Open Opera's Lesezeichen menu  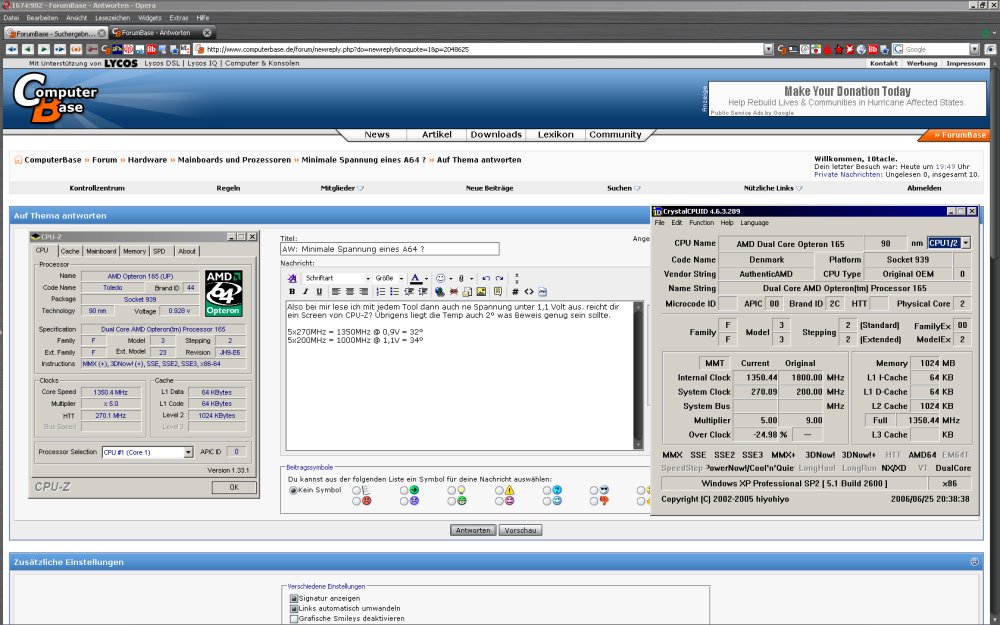[112, 18]
